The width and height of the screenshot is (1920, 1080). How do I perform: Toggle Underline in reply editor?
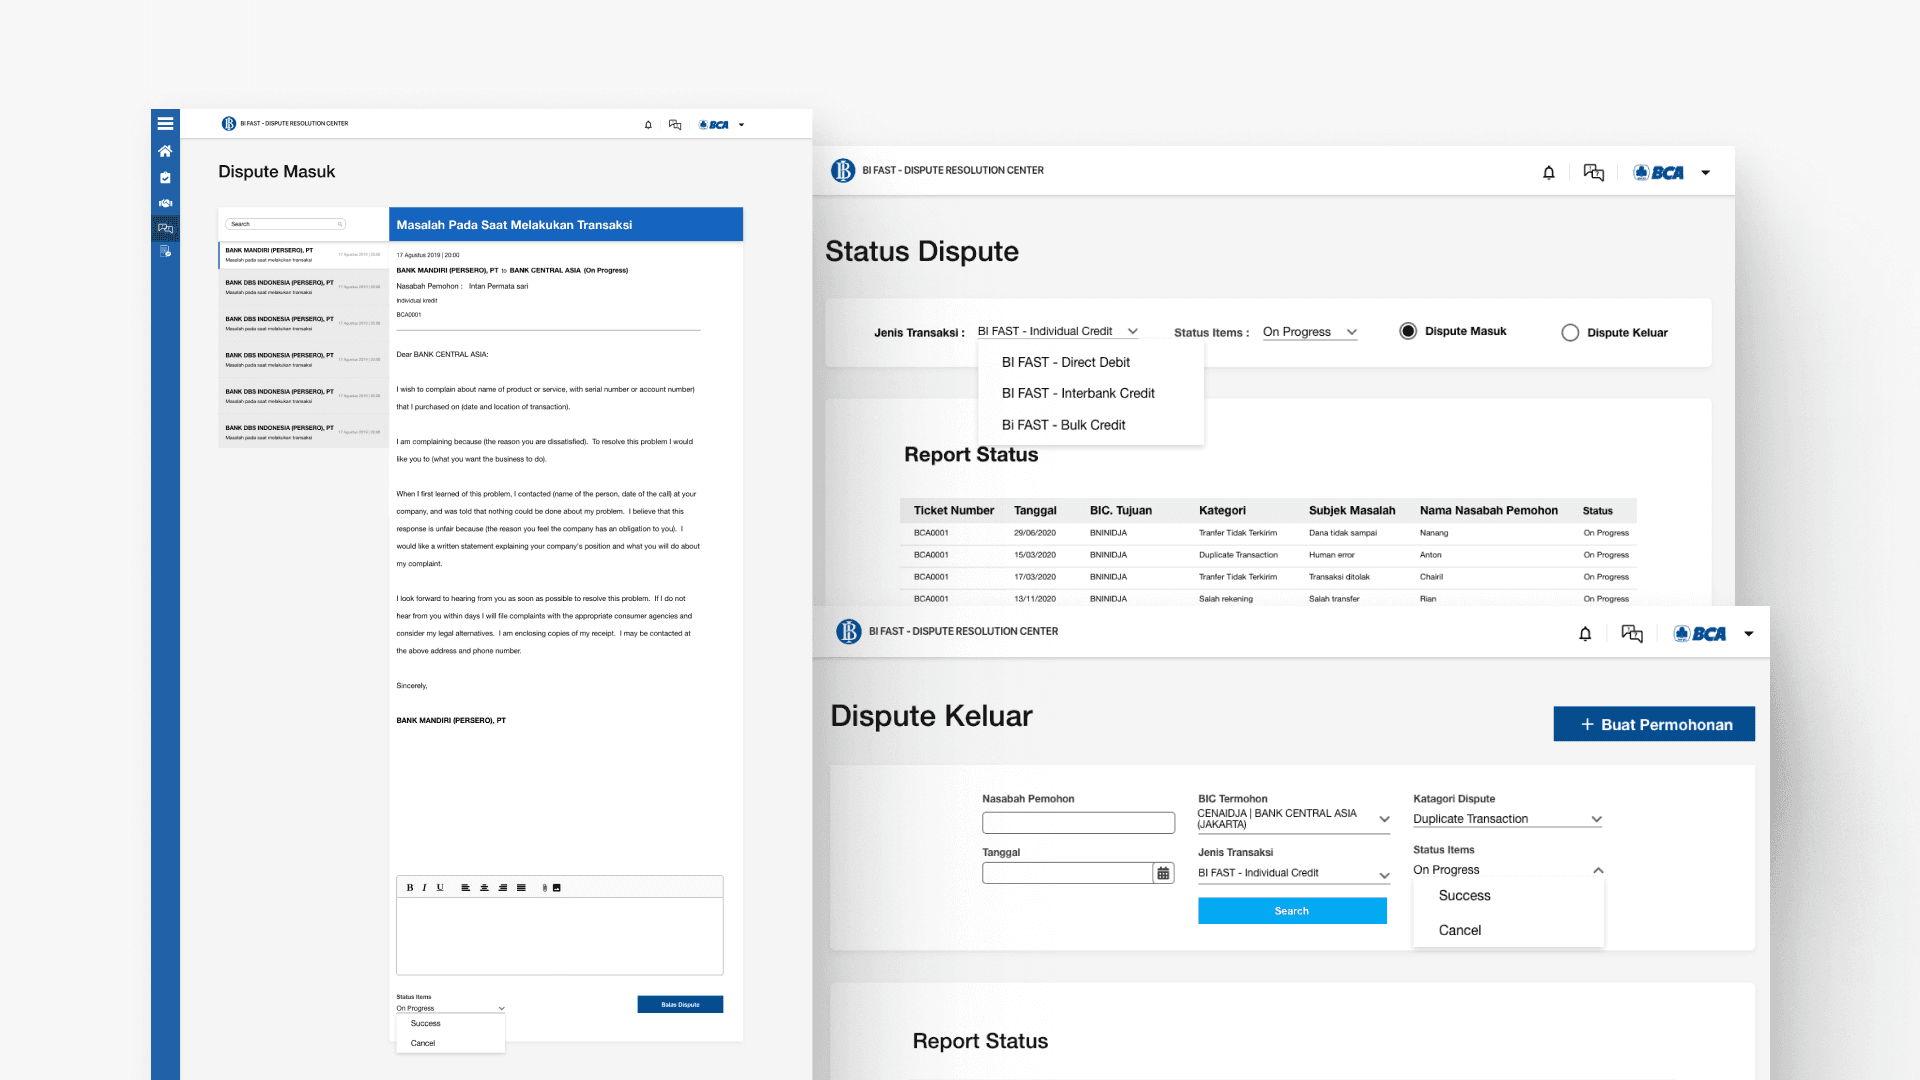coord(440,888)
